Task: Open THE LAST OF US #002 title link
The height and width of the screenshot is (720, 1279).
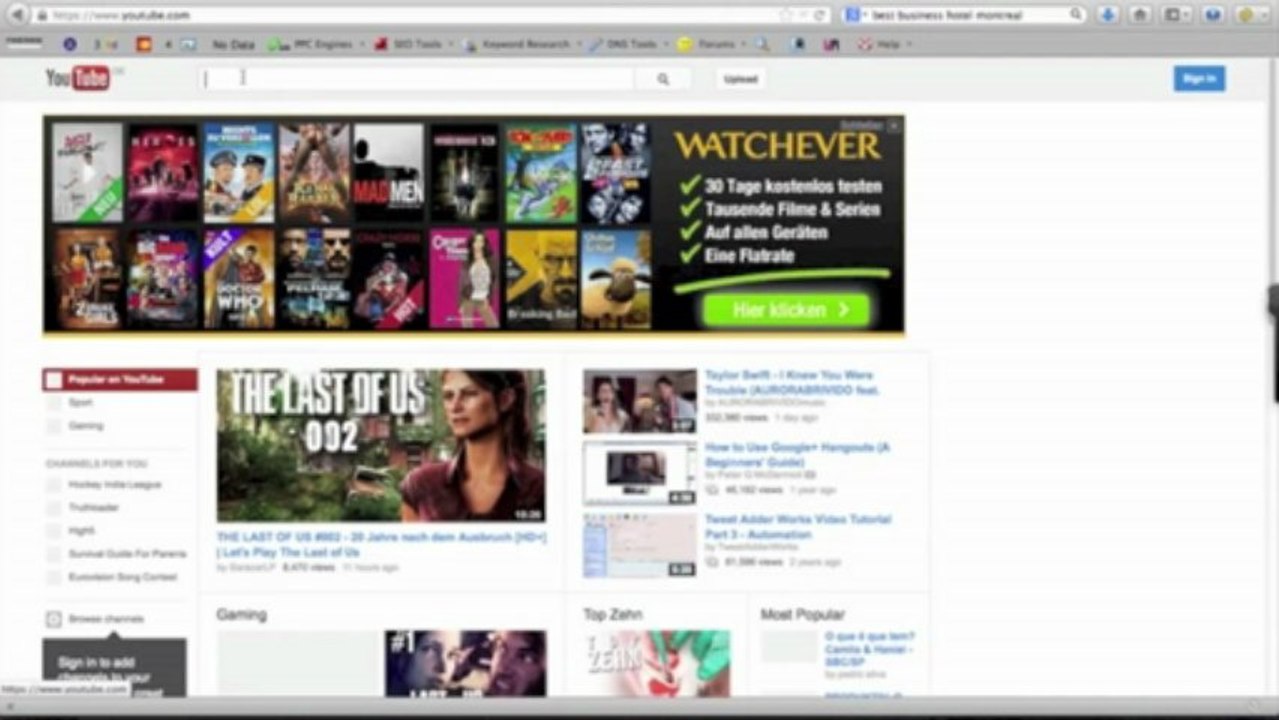Action: point(381,544)
